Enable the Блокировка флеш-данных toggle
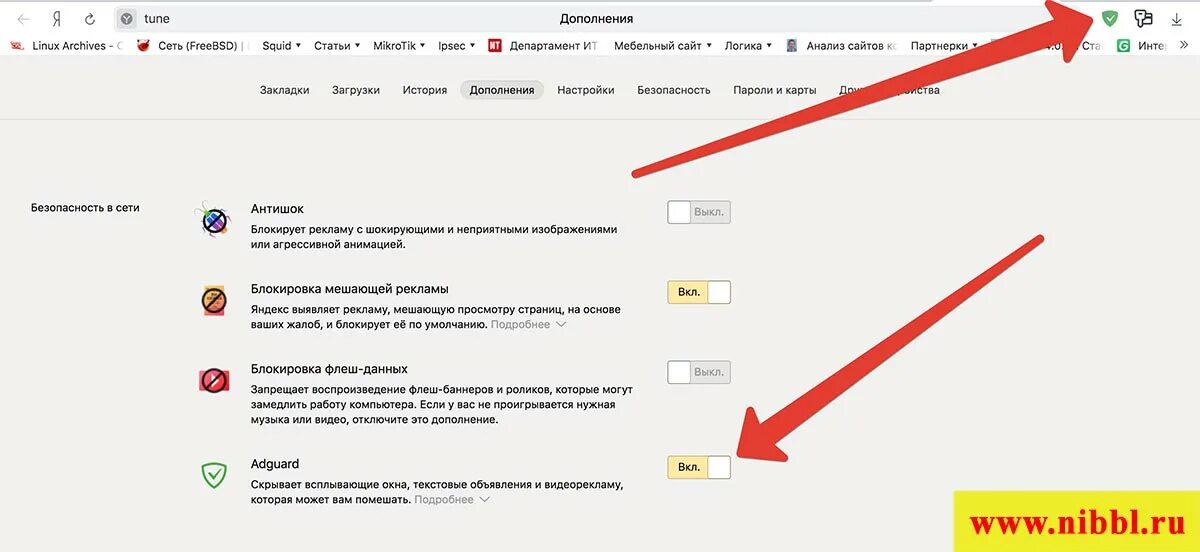1200x552 pixels. (x=699, y=372)
